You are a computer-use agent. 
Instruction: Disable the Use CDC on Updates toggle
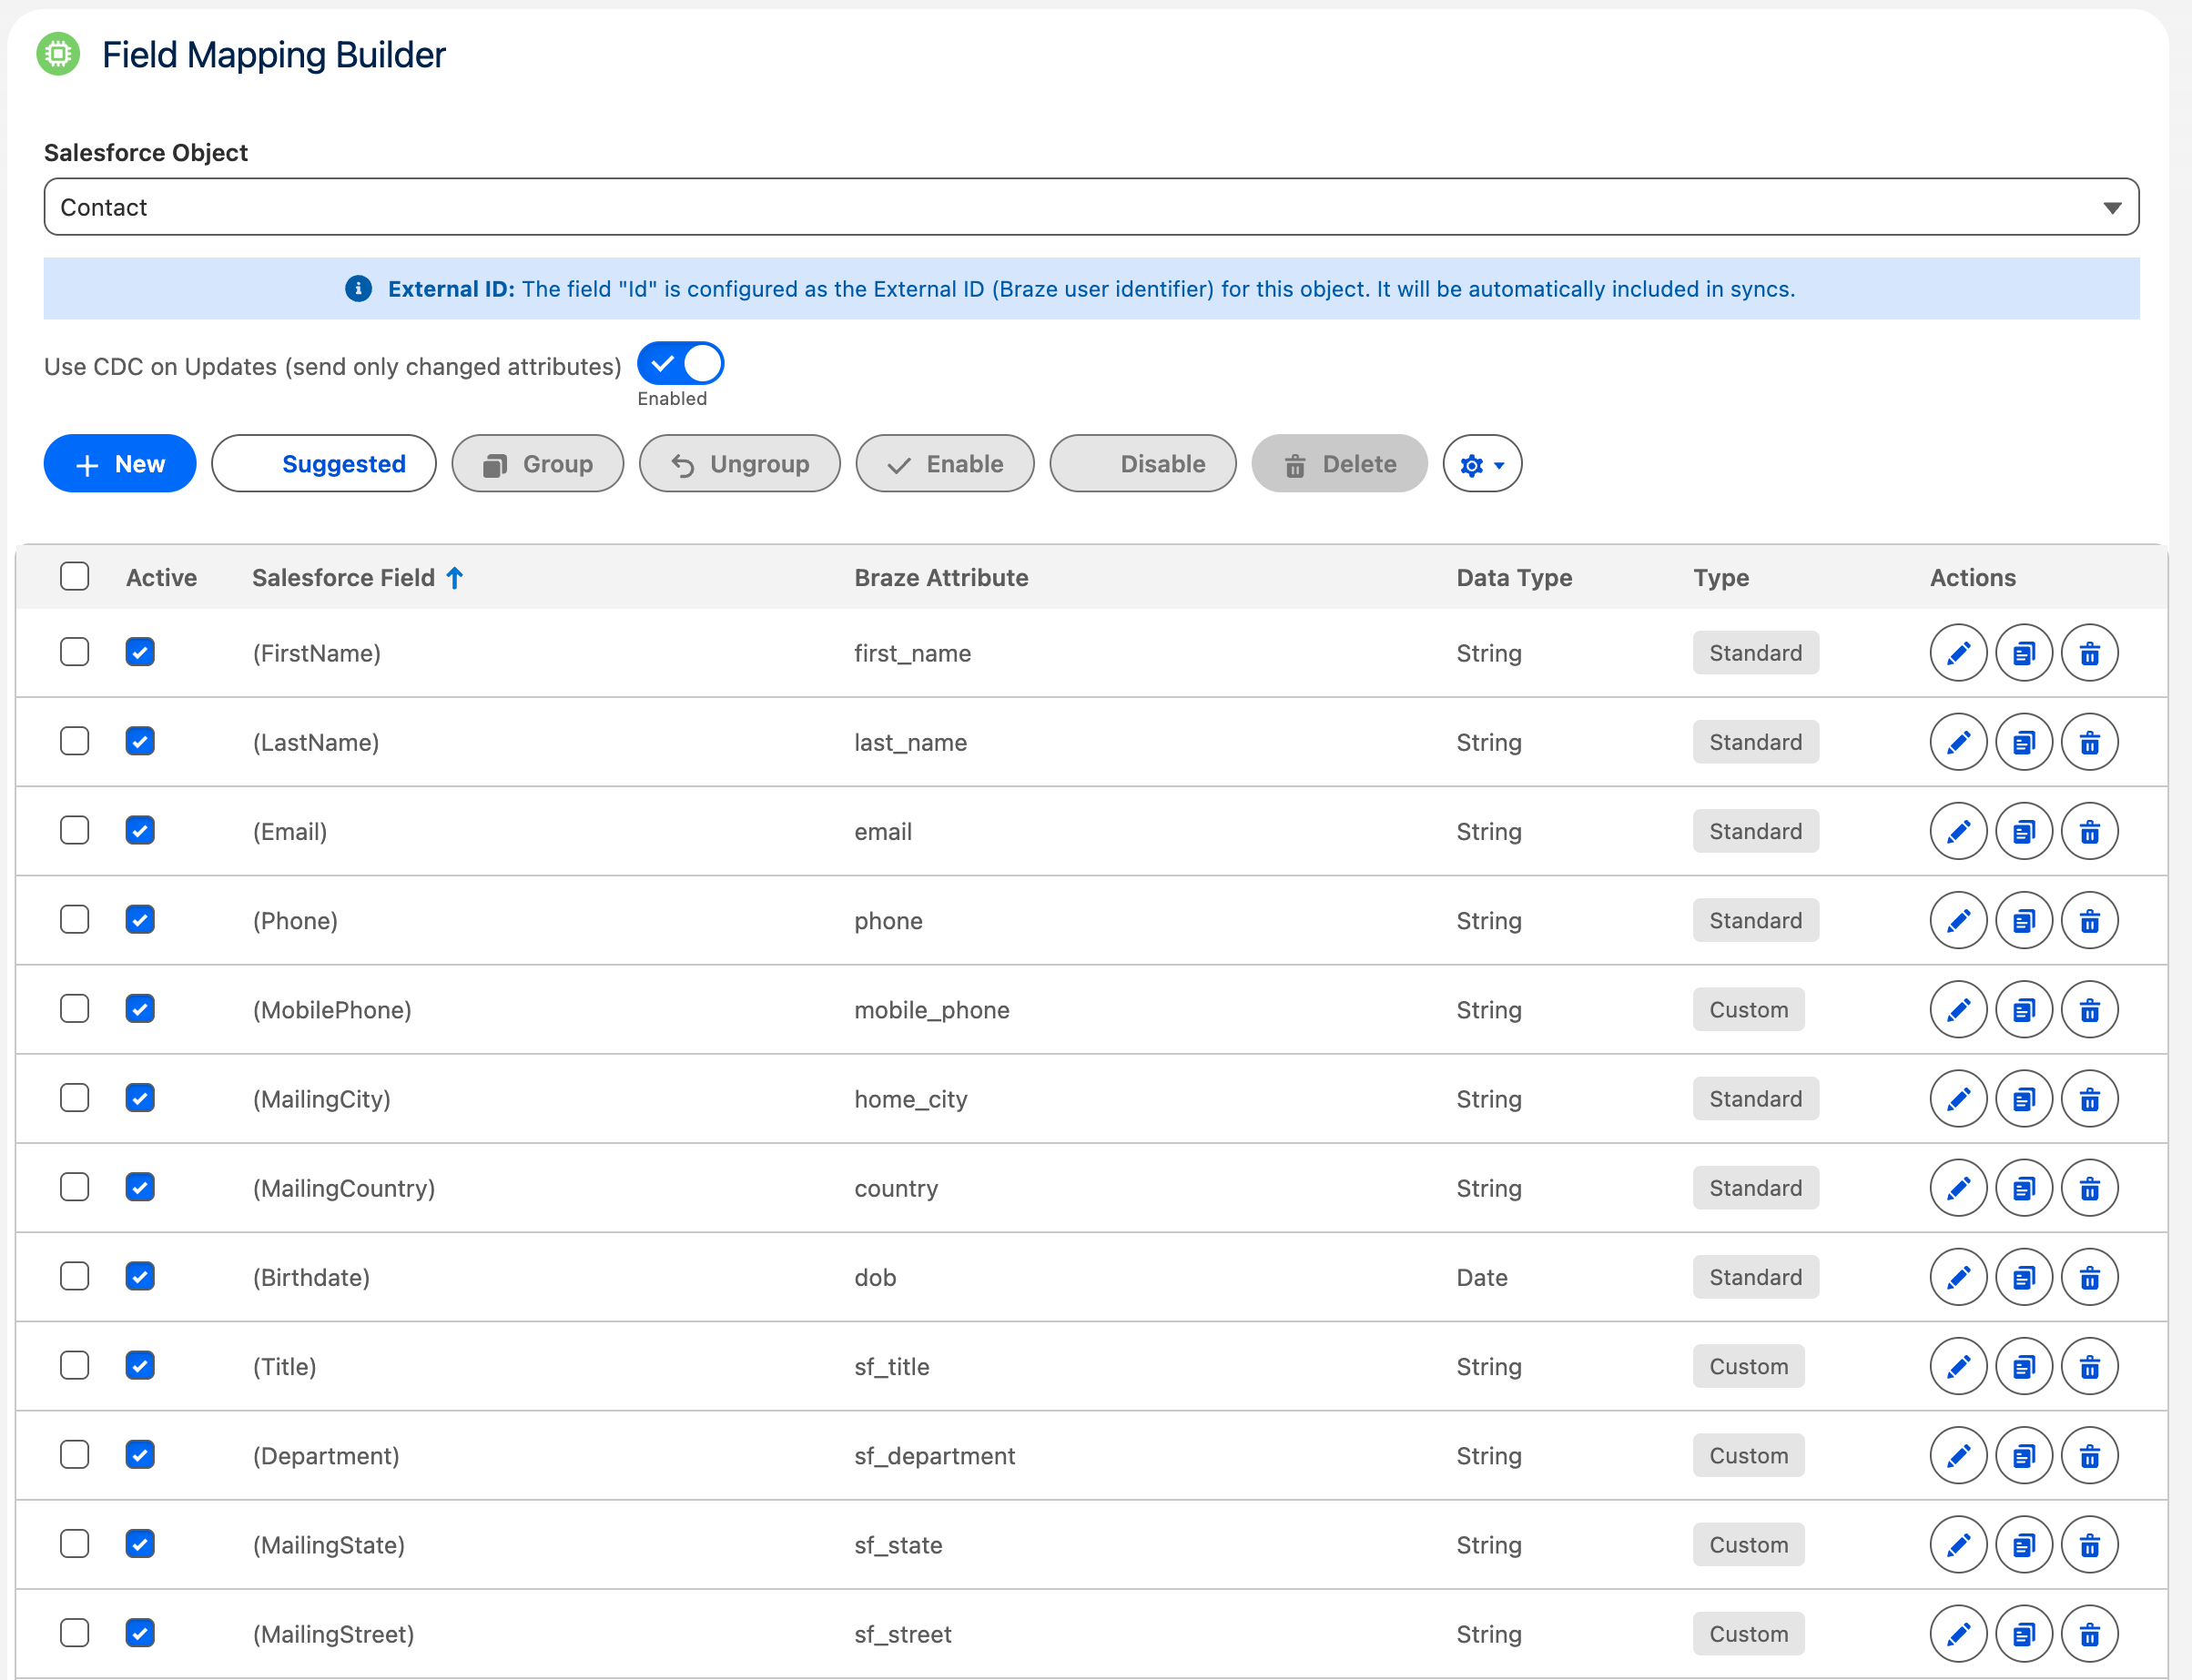(680, 362)
